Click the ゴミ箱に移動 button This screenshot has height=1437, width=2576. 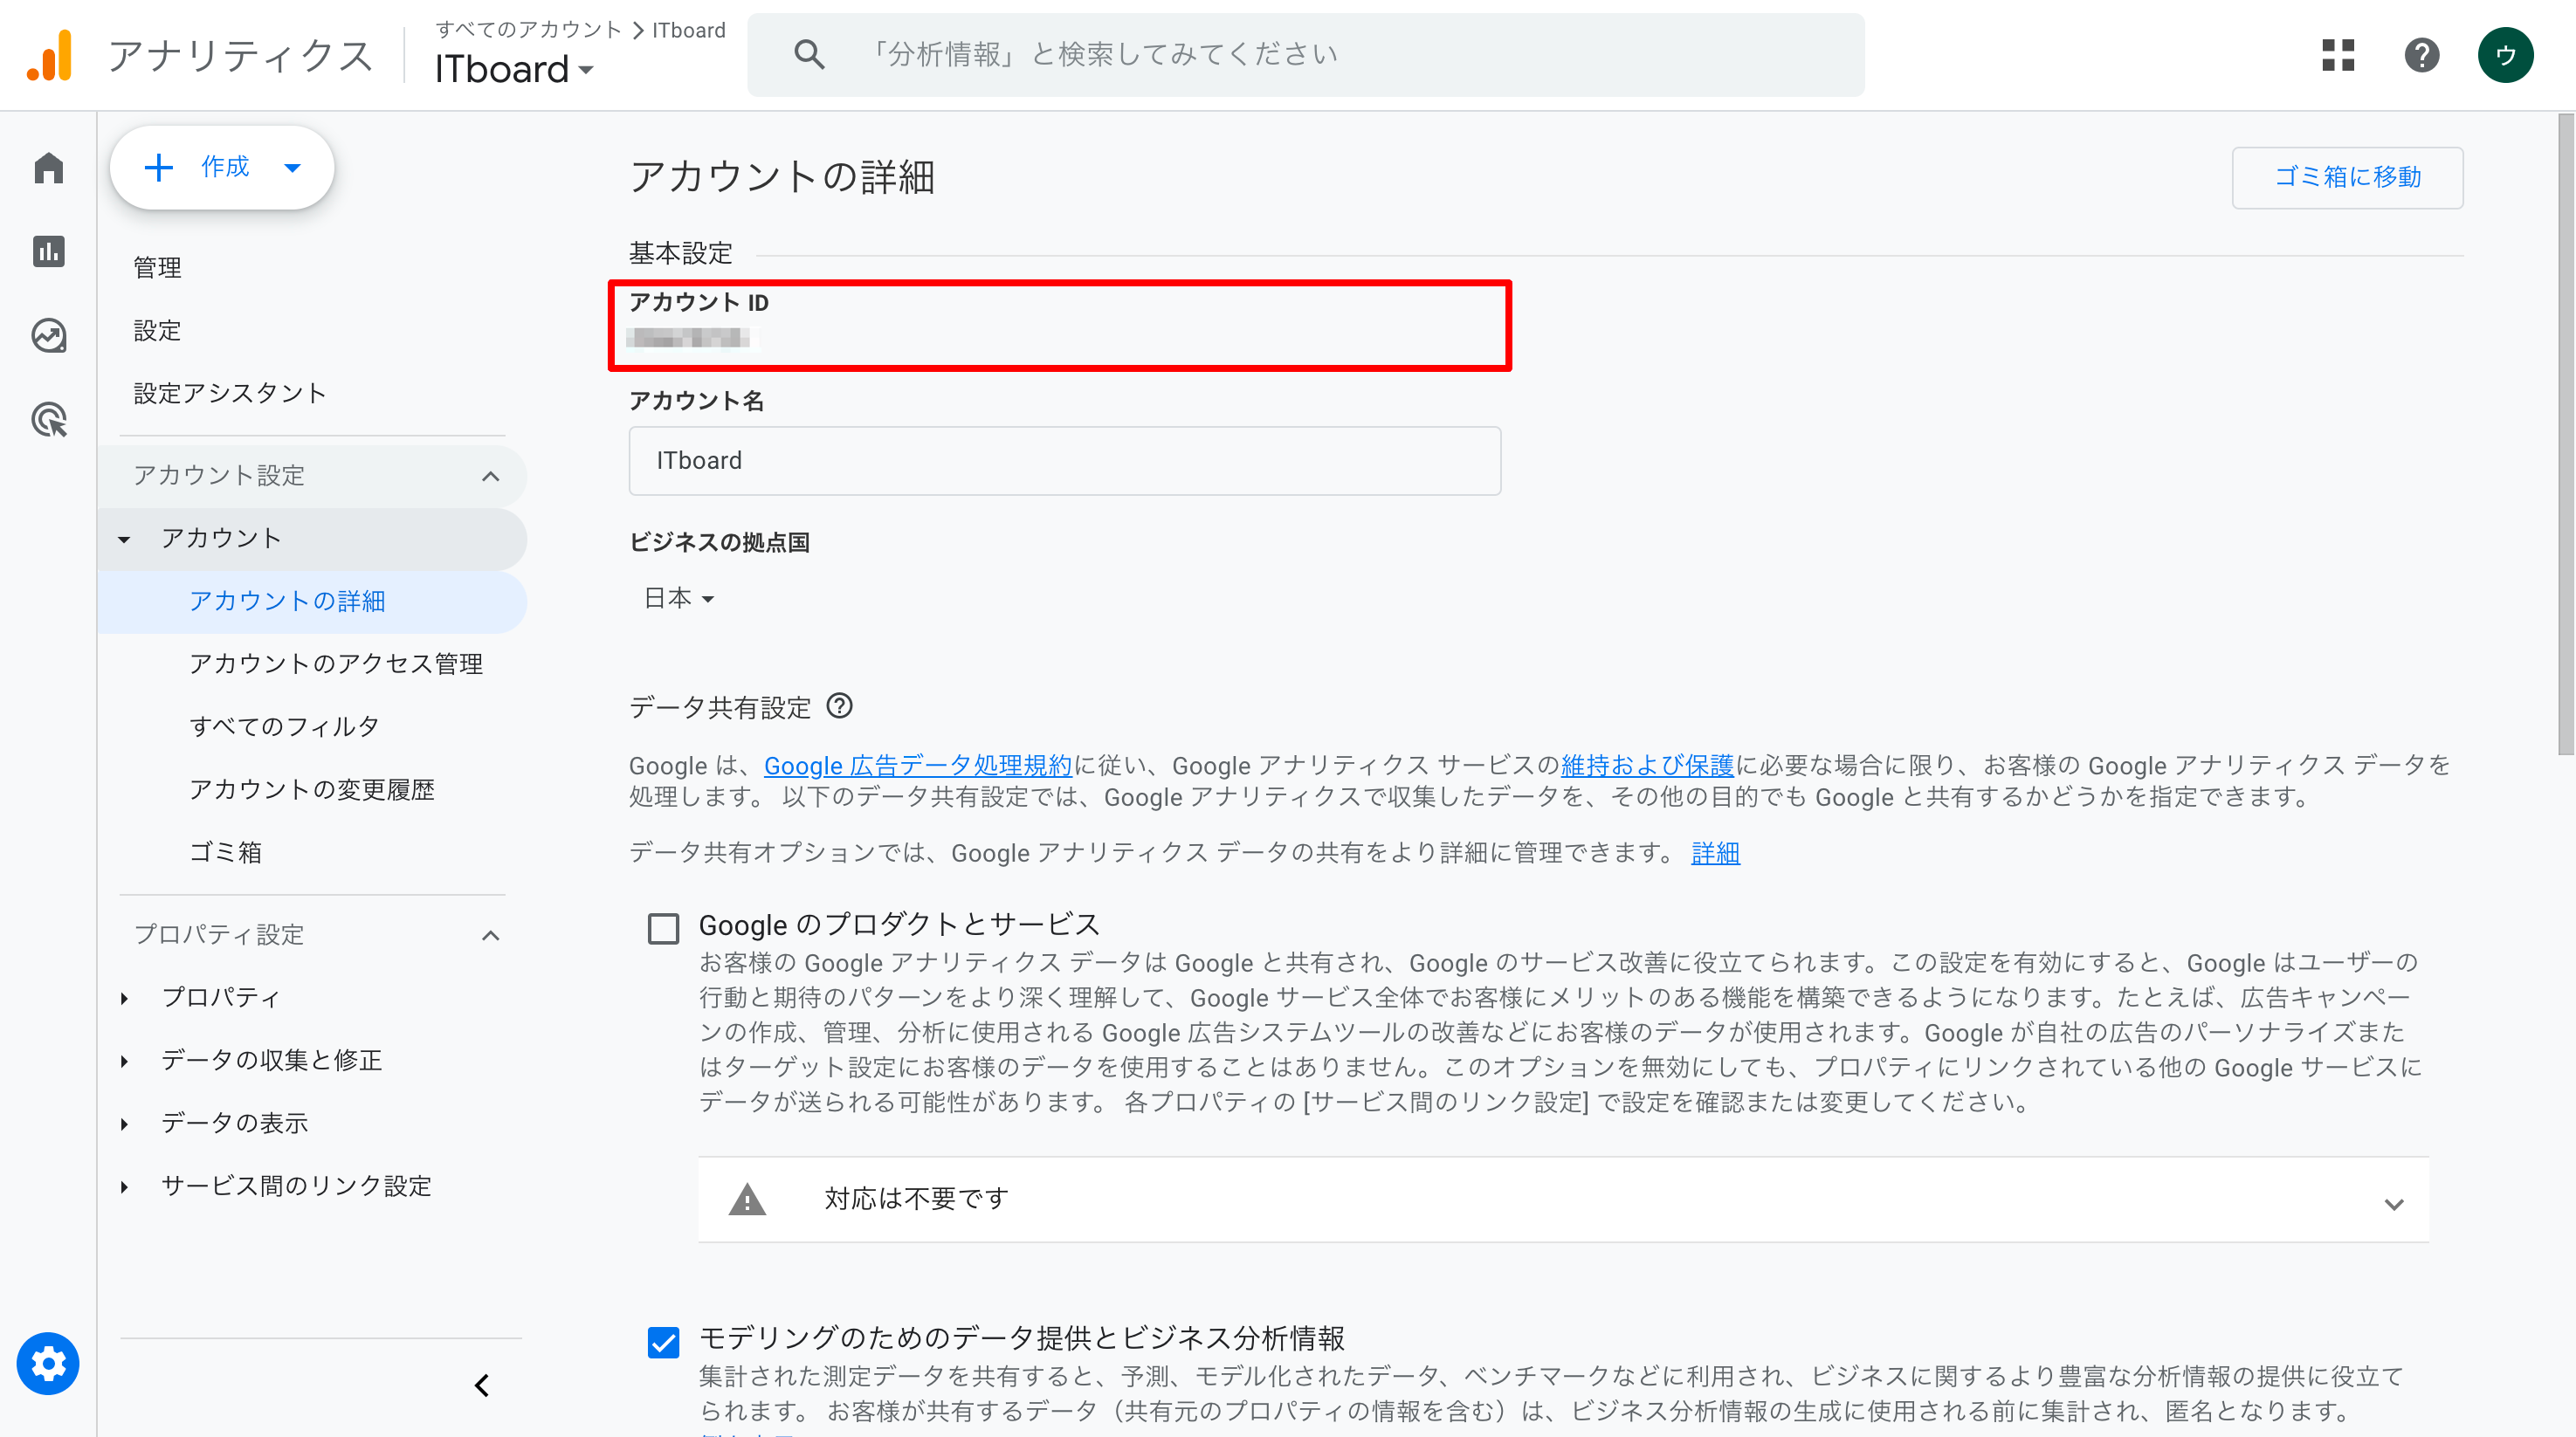tap(2346, 177)
